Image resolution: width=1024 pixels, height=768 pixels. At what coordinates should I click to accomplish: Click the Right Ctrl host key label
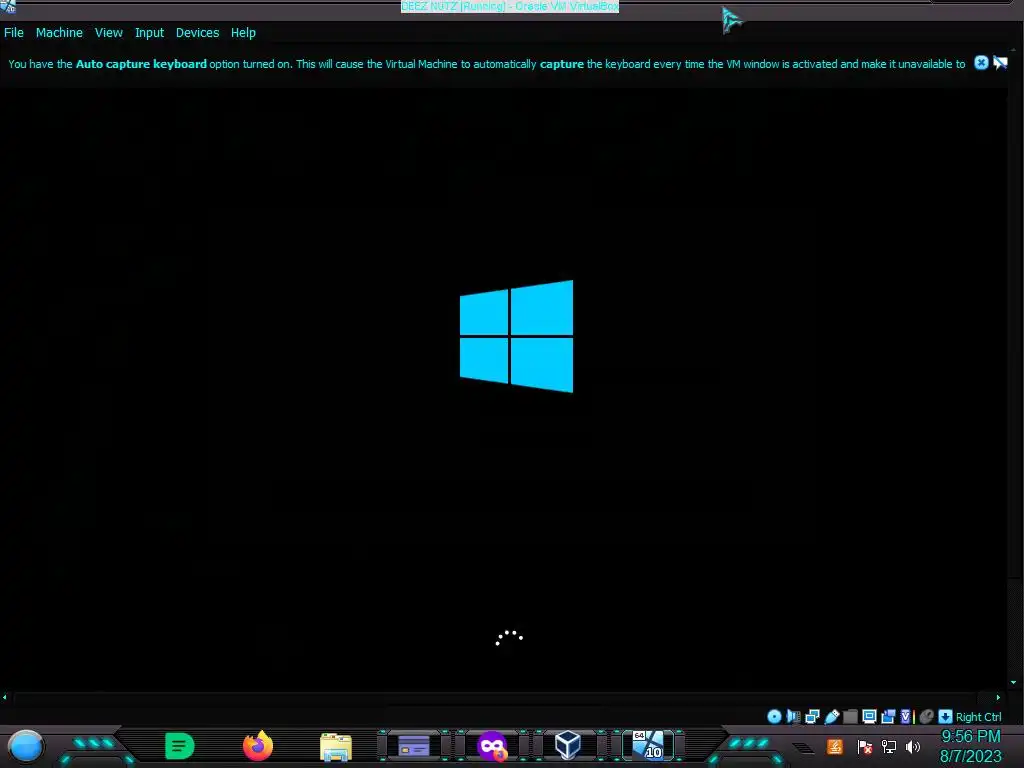coord(978,717)
